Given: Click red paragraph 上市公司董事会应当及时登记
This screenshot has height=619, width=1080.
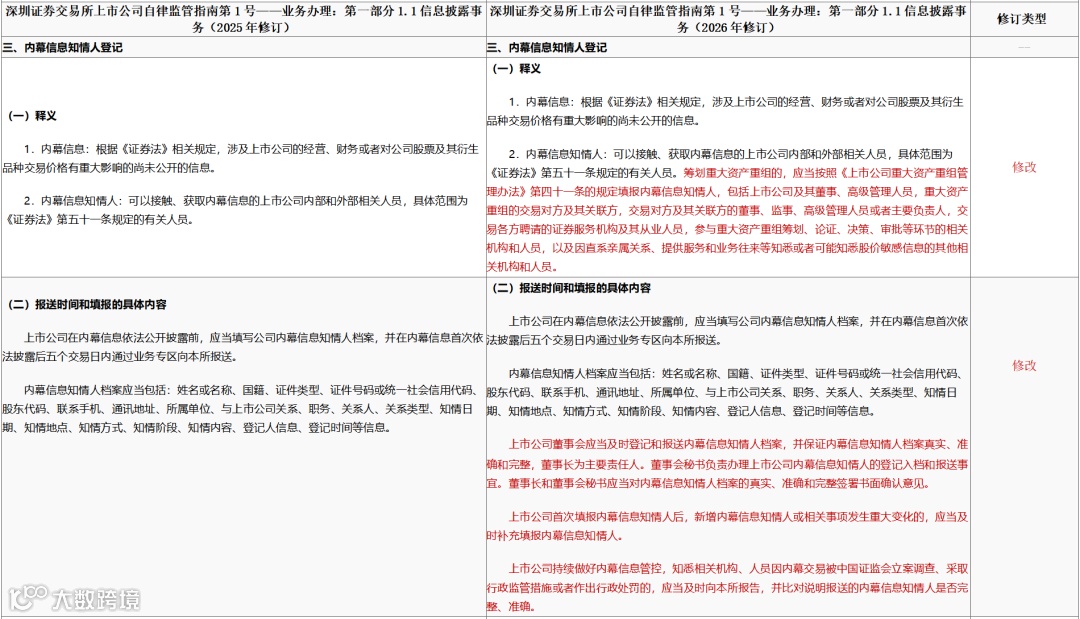Looking at the screenshot, I should click(x=727, y=464).
